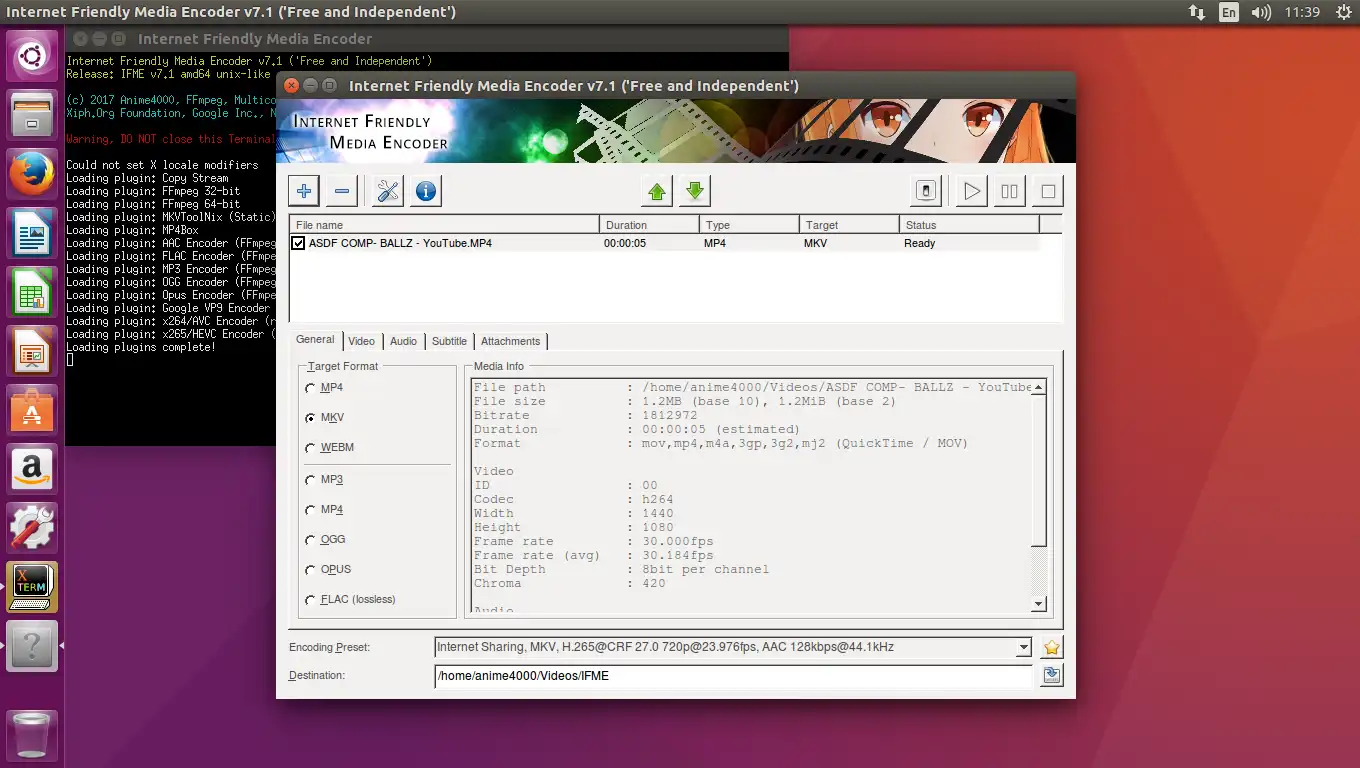Open the Subtitle tab
1360x768 pixels.
pyautogui.click(x=449, y=341)
